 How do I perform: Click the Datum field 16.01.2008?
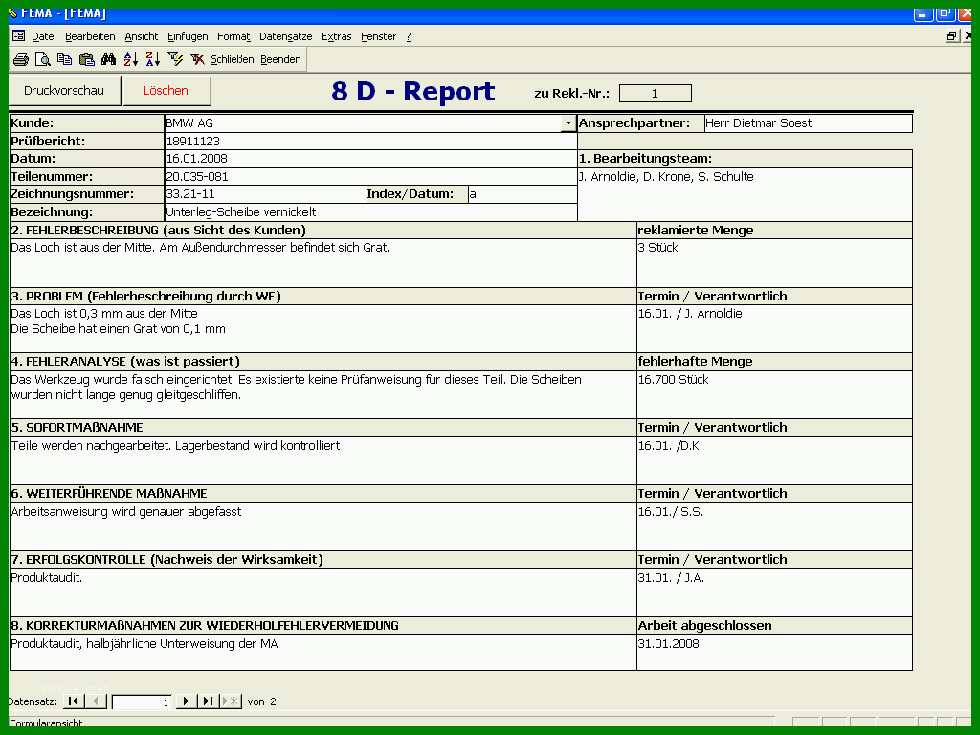tap(370, 159)
